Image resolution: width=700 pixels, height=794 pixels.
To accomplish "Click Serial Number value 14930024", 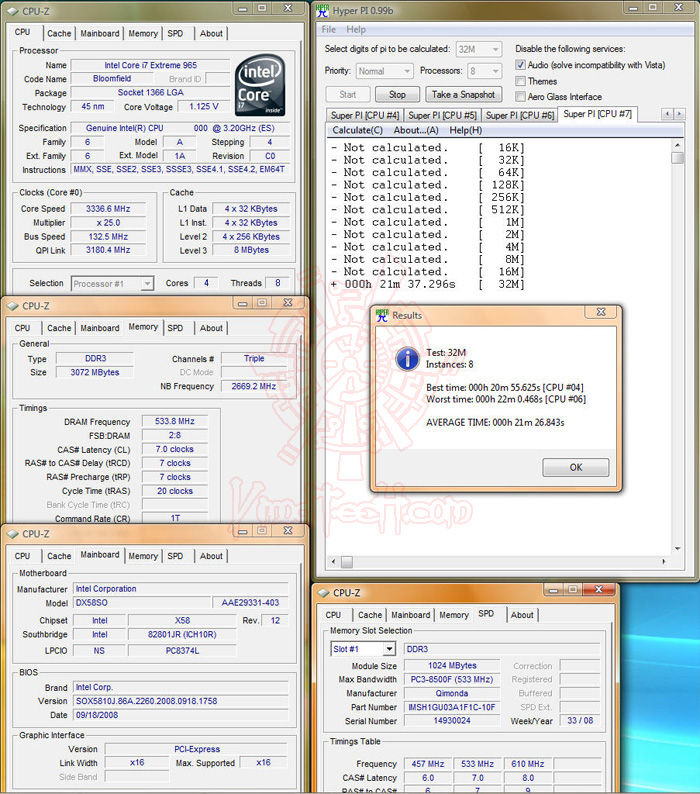I will (x=452, y=721).
